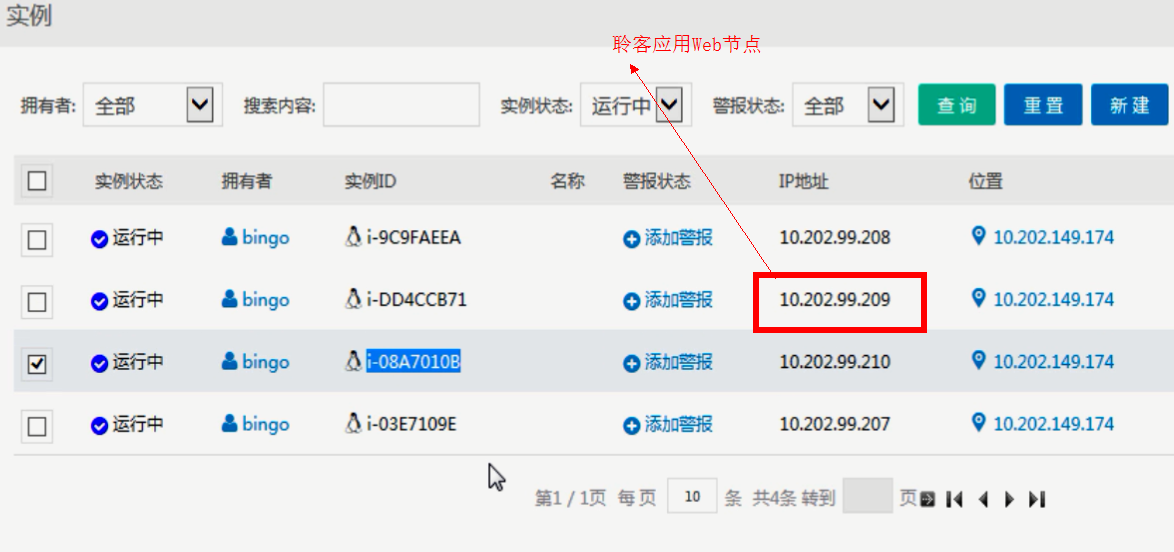The width and height of the screenshot is (1174, 552).
Task: Jump to last page icon
Action: 1037,499
